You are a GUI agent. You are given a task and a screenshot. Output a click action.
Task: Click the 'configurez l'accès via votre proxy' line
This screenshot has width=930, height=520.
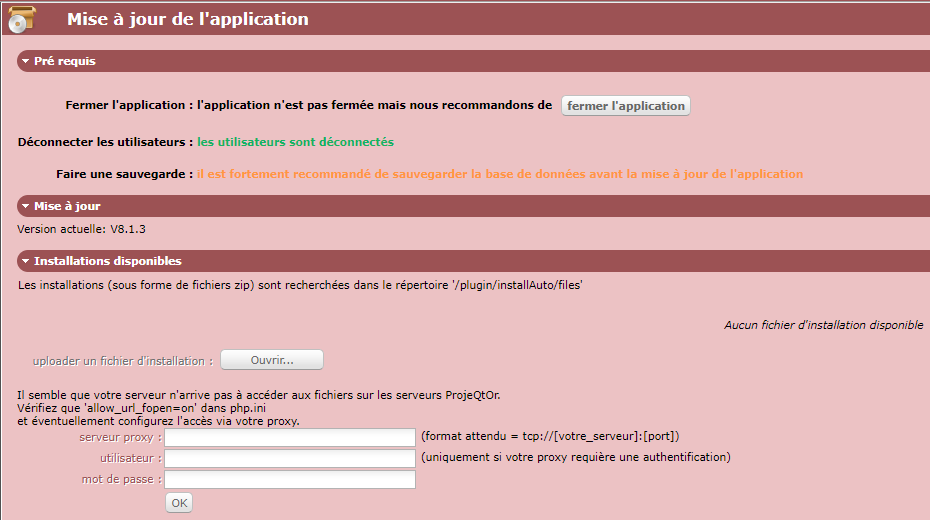[x=158, y=421]
